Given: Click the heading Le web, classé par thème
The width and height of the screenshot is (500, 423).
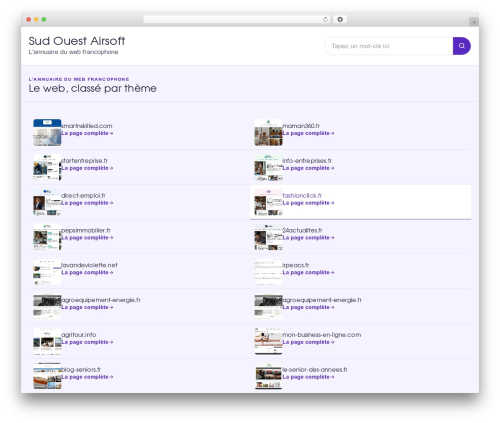Looking at the screenshot, I should point(92,88).
